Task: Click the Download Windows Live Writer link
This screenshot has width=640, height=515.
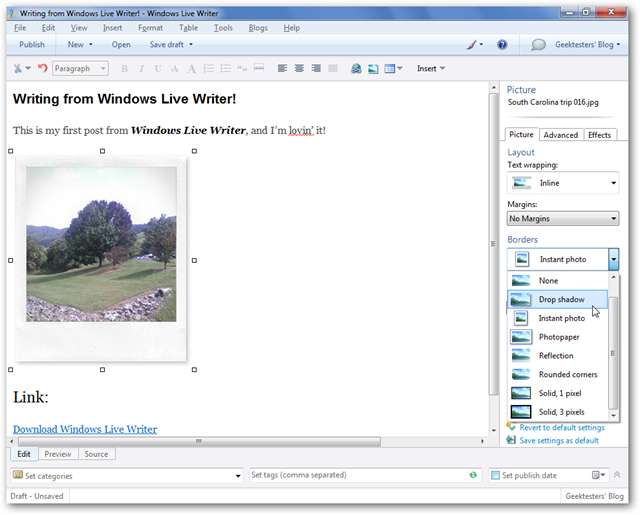Action: pyautogui.click(x=85, y=429)
